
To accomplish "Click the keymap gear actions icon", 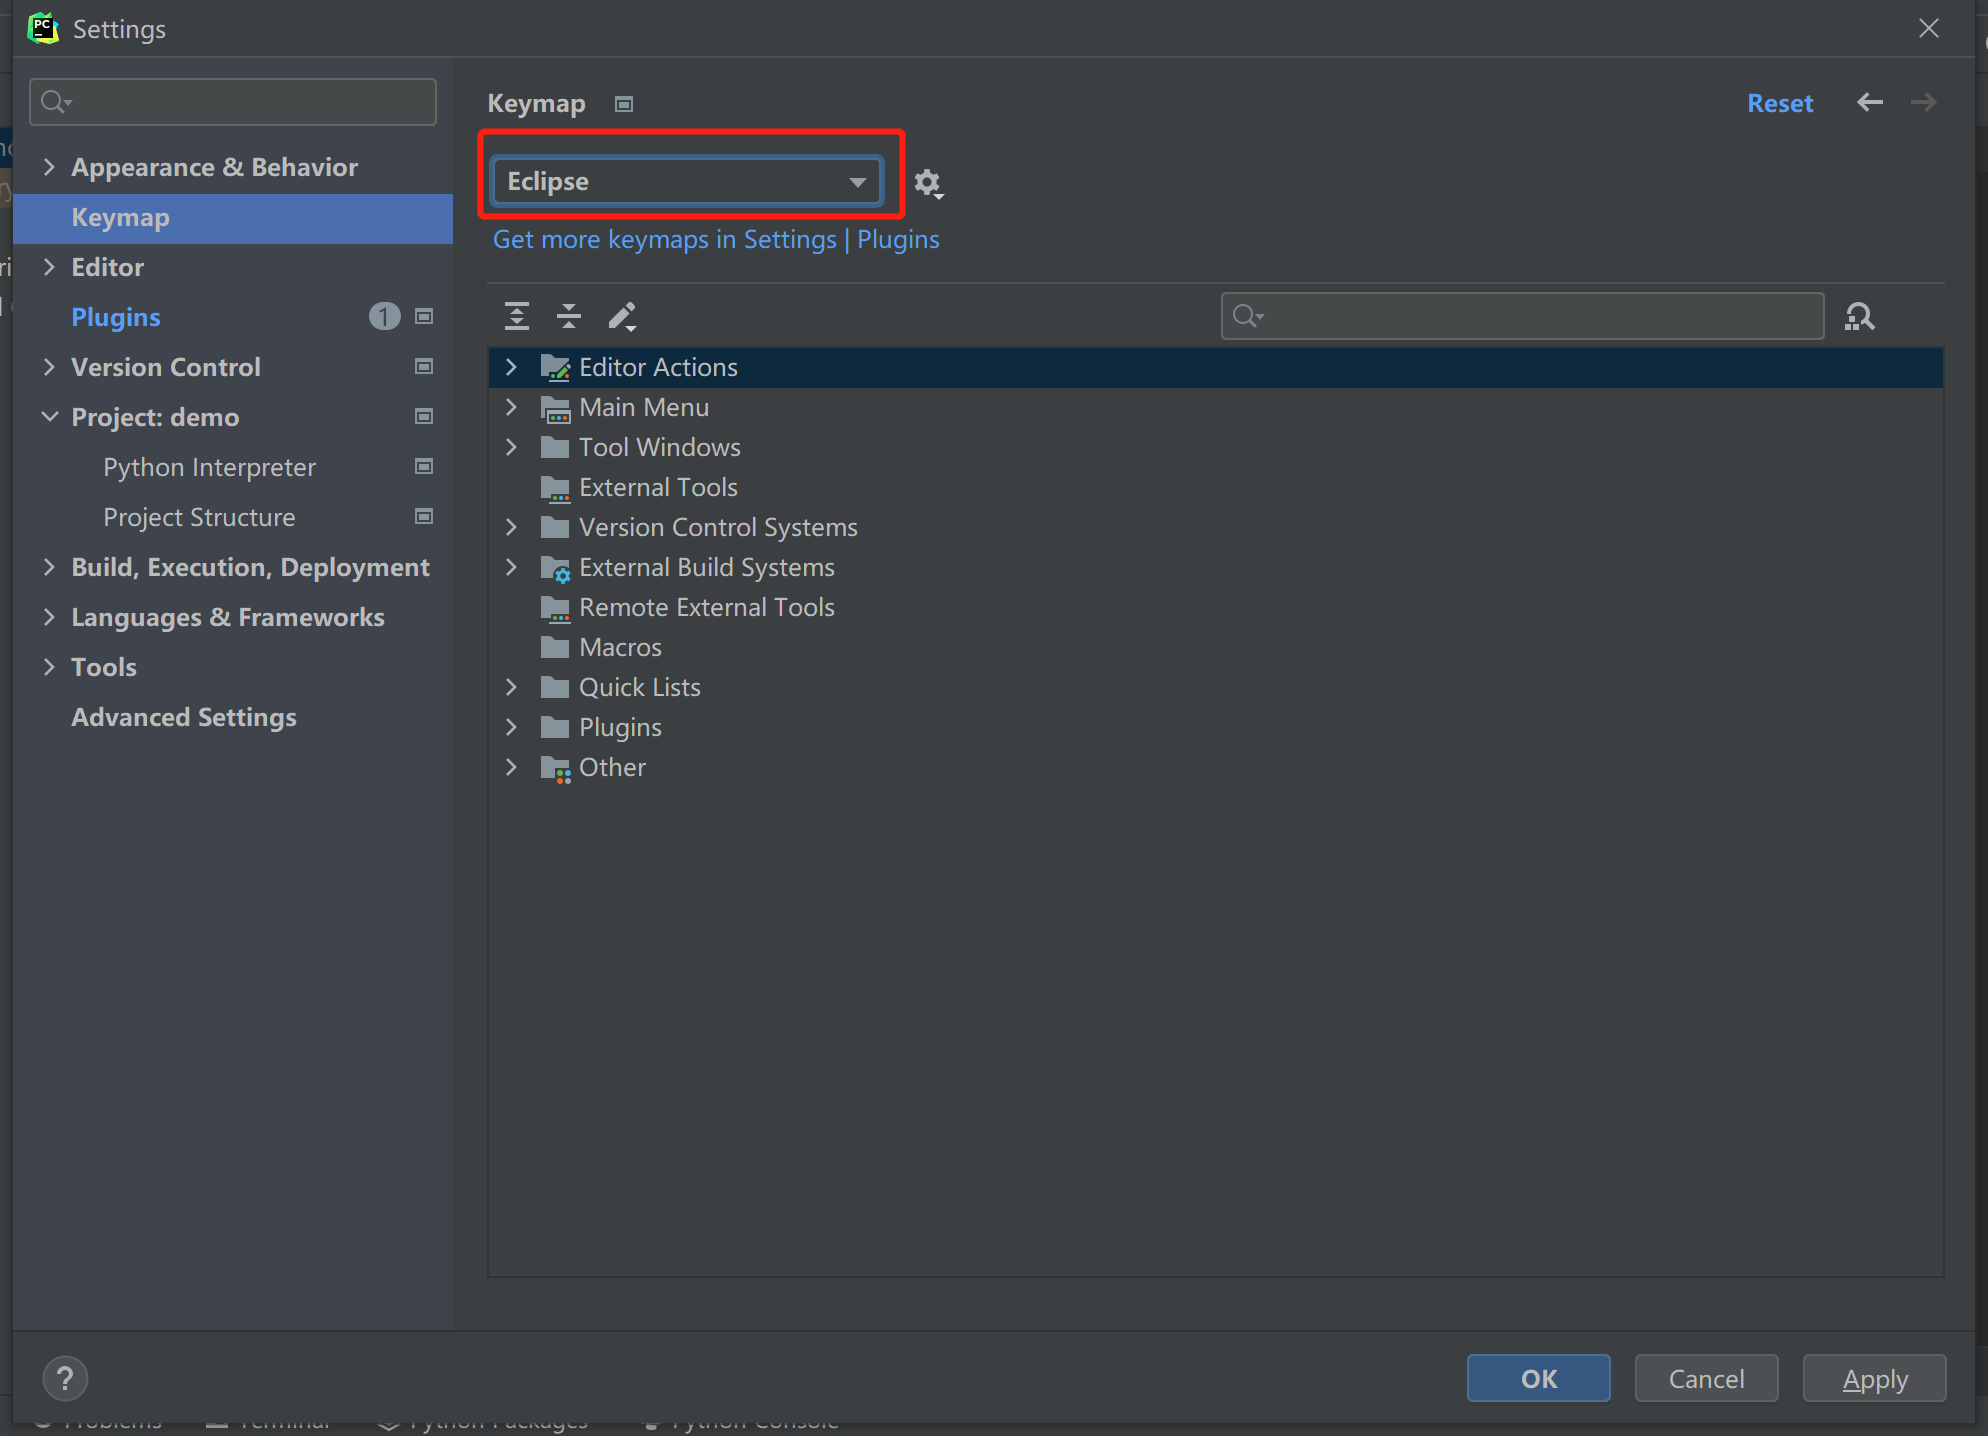I will pyautogui.click(x=928, y=184).
